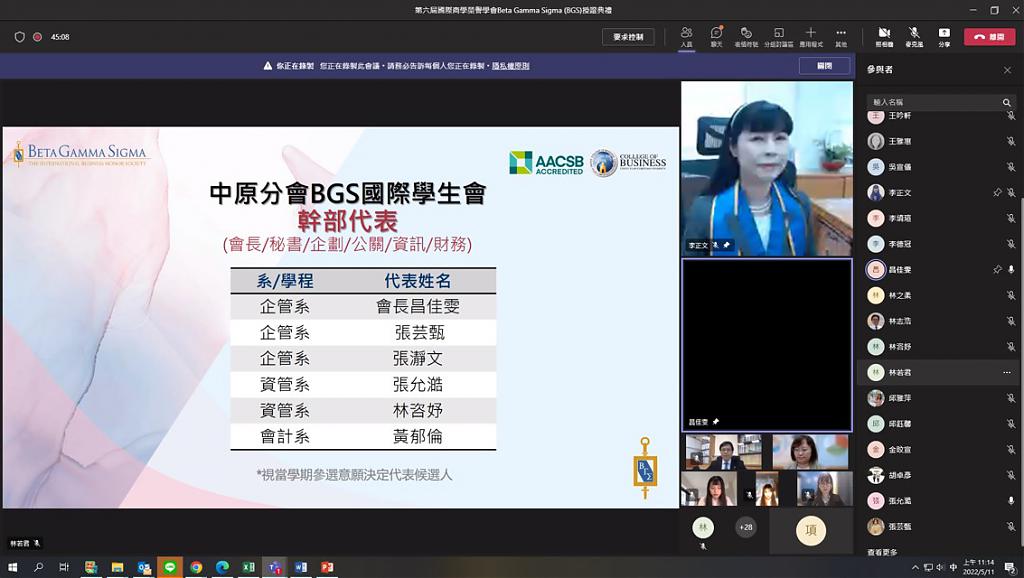Click the man in suit video thumbnail
The image size is (1024, 578).
tap(724, 452)
